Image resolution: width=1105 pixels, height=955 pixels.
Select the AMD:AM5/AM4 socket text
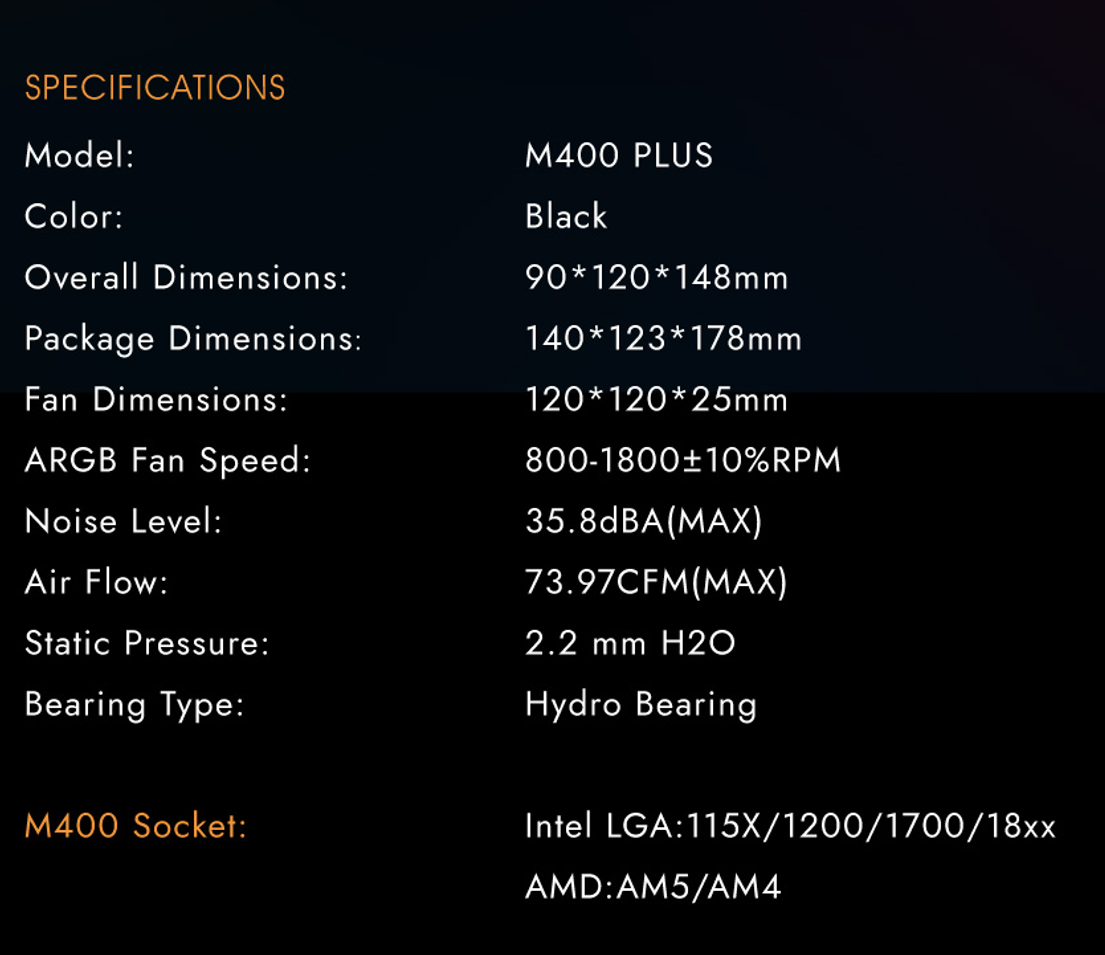(653, 887)
